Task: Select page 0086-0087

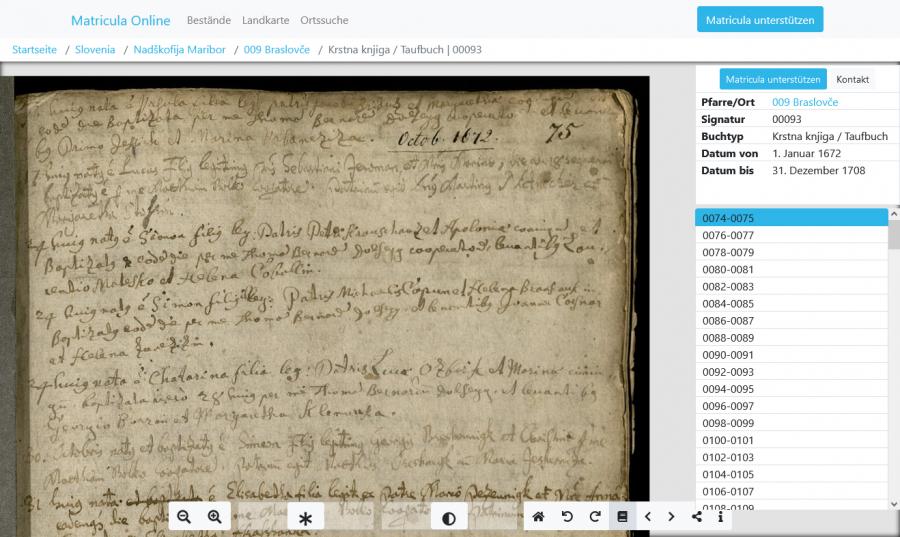Action: [x=792, y=321]
